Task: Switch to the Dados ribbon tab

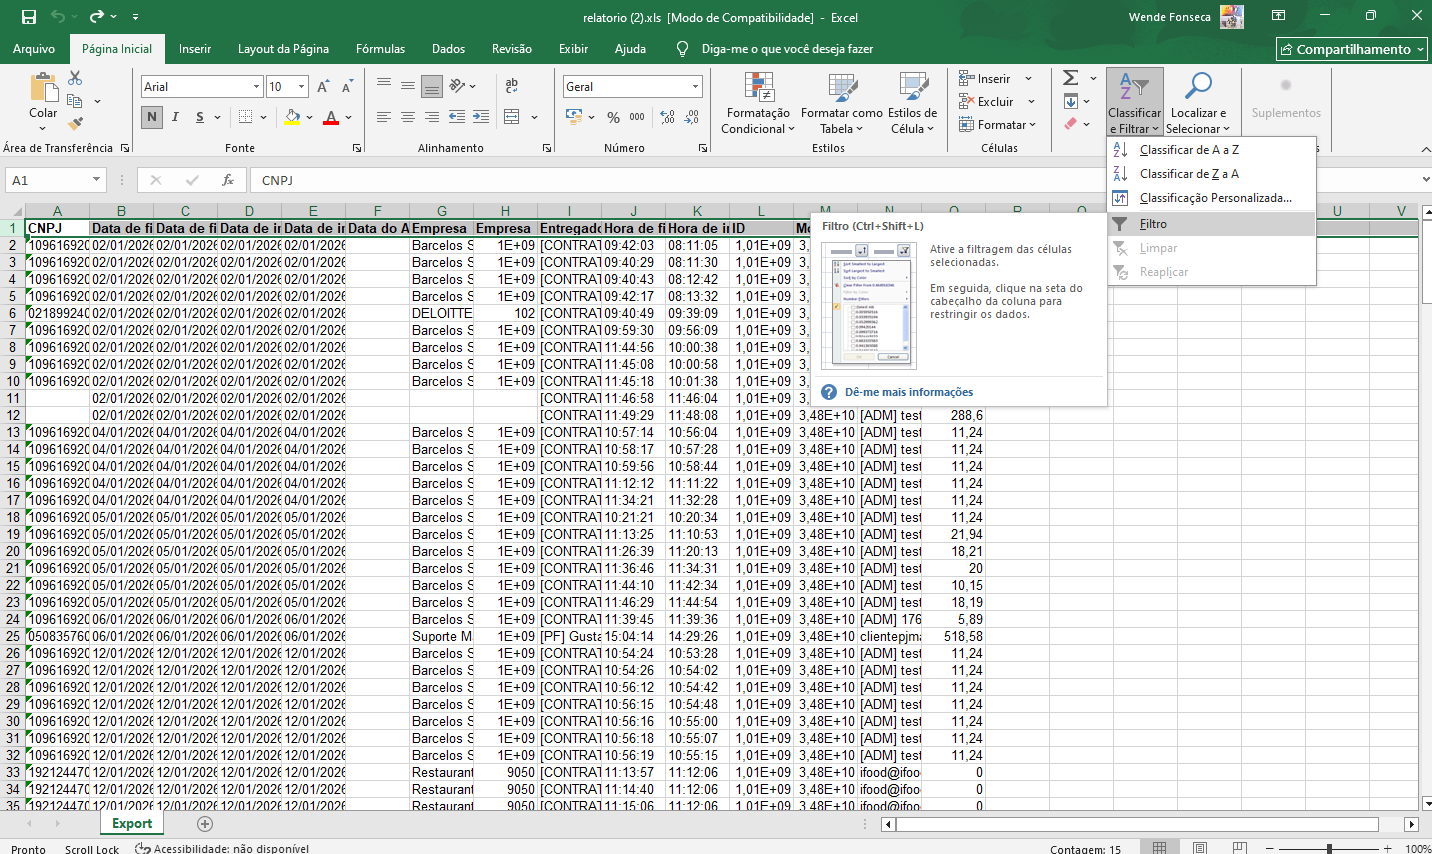Action: [448, 49]
